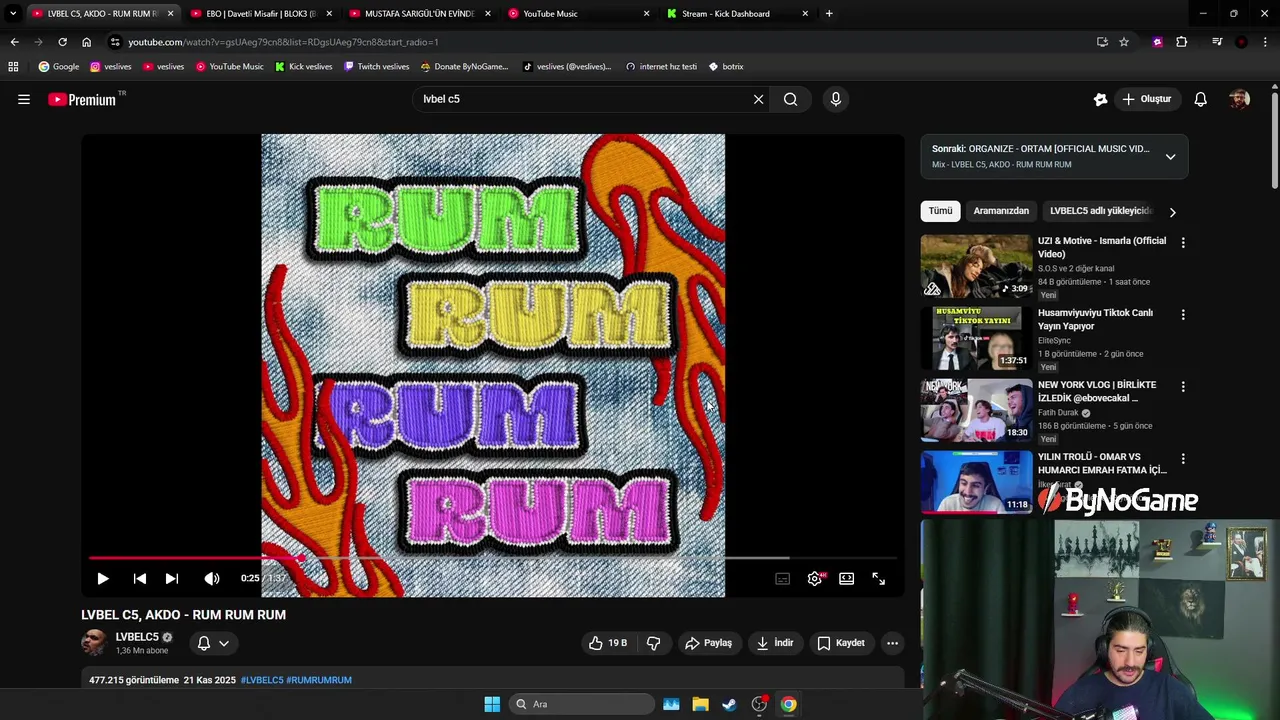Go to browser home page icon
This screenshot has height=720, width=1280.
click(86, 42)
